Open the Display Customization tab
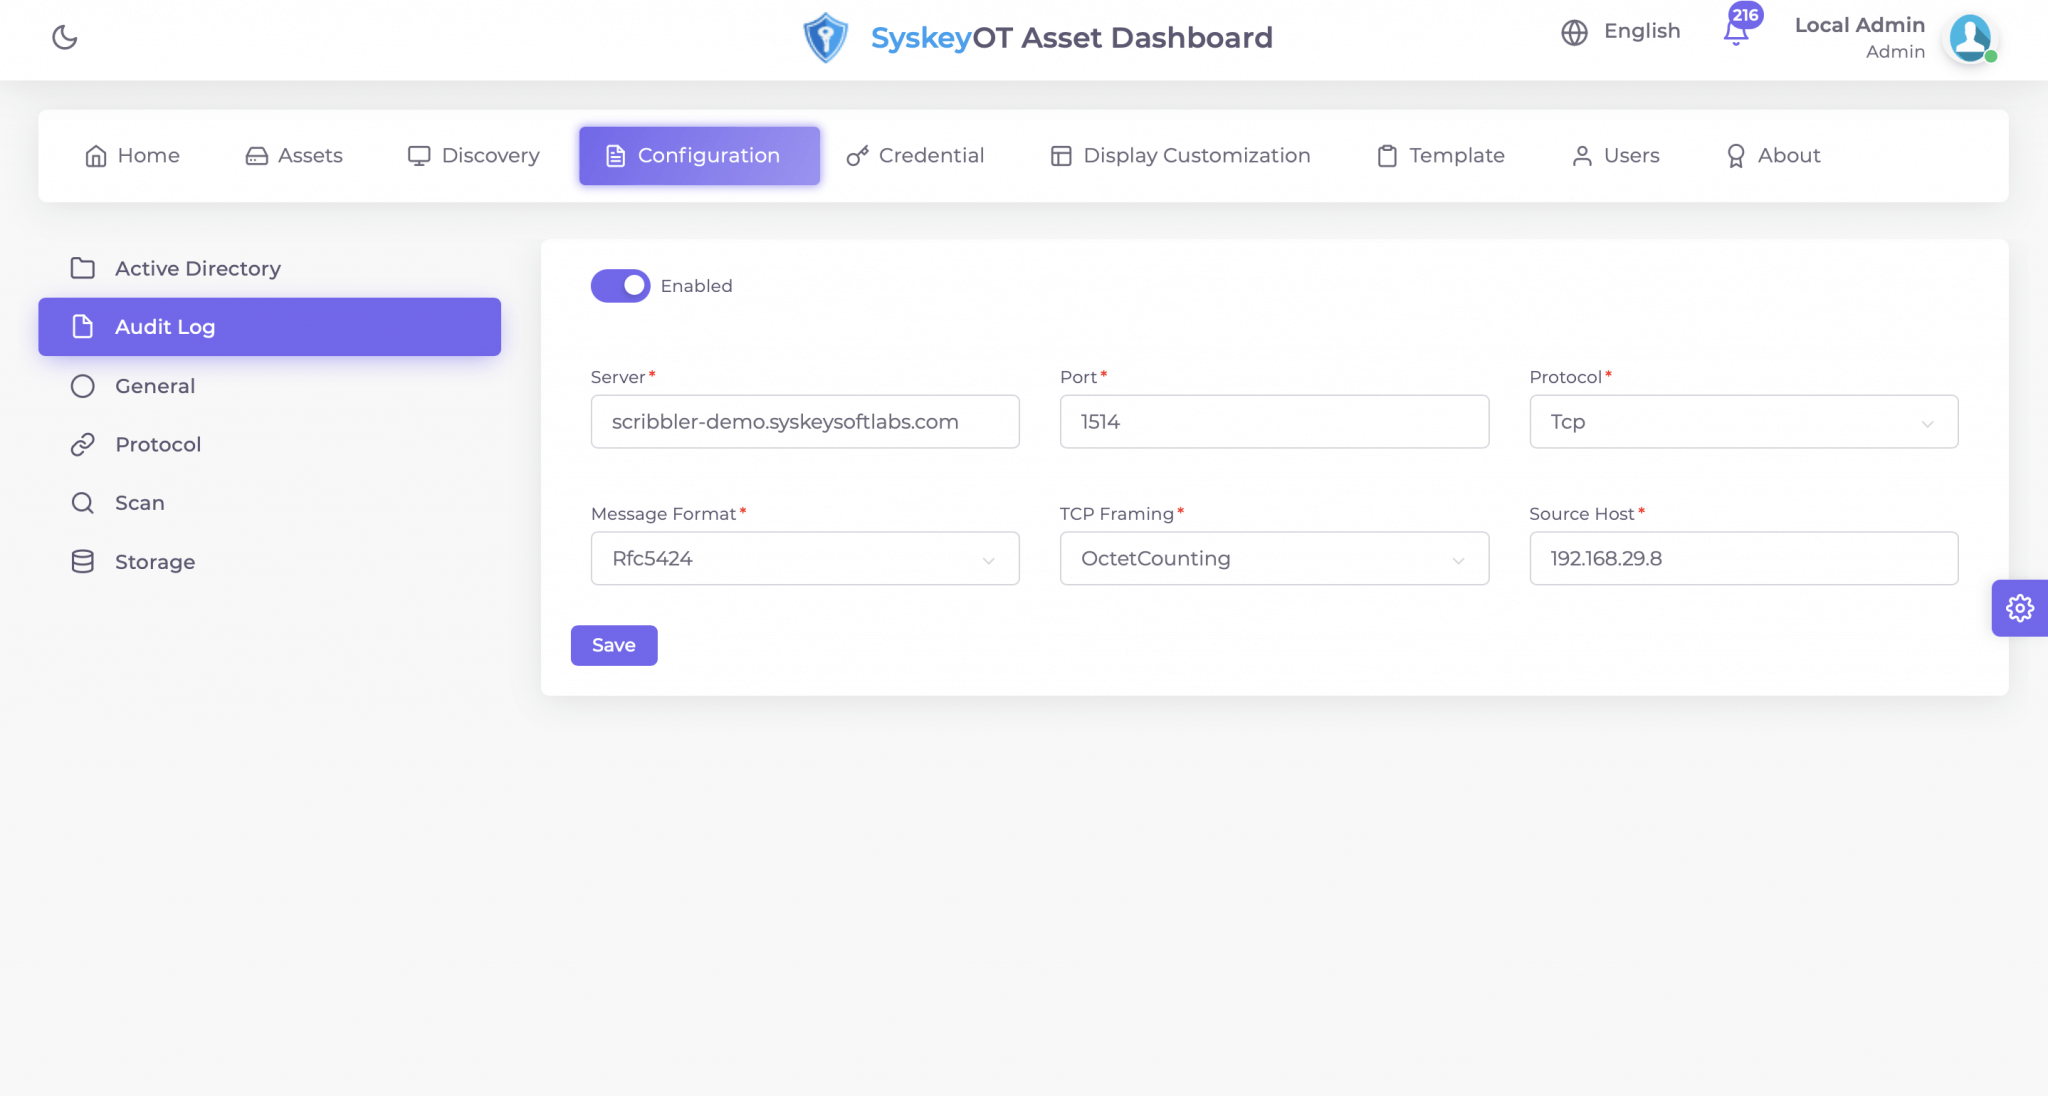Viewport: 2048px width, 1096px height. tap(1179, 155)
